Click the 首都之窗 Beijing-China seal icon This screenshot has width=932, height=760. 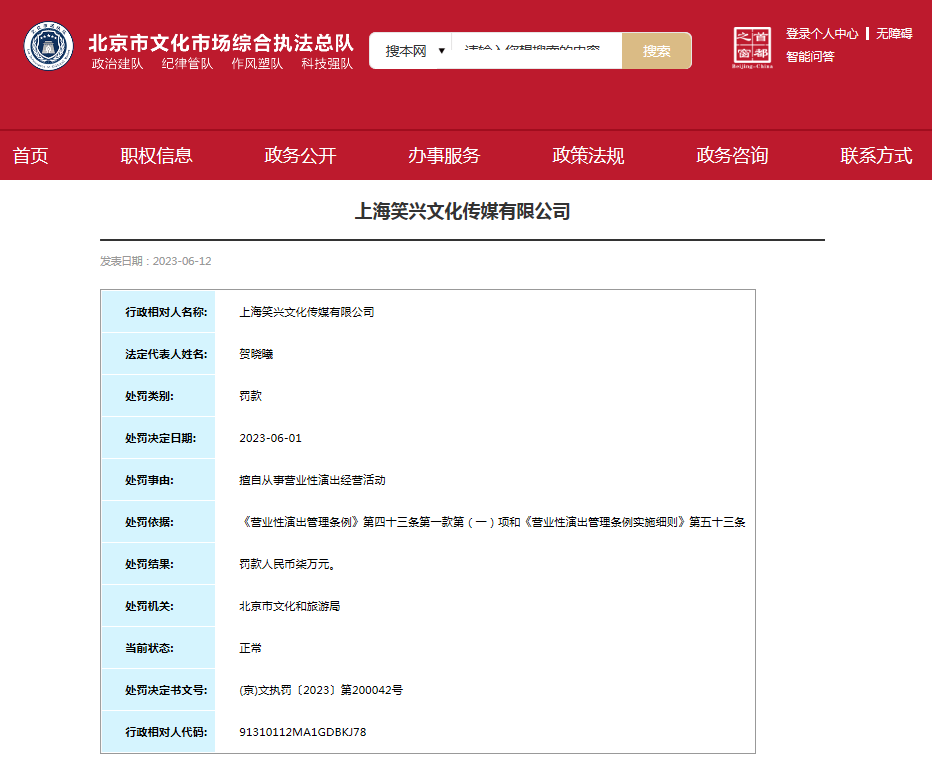[x=752, y=48]
